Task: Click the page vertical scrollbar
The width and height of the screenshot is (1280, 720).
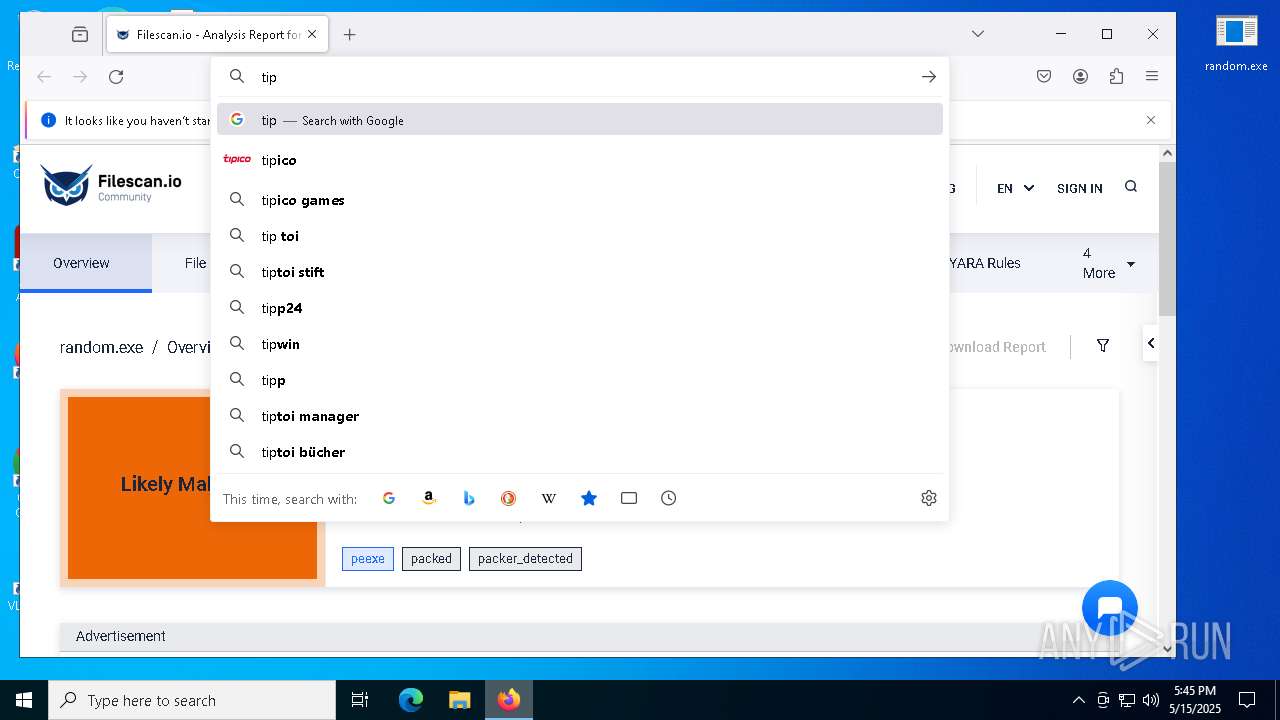Action: pyautogui.click(x=1167, y=237)
